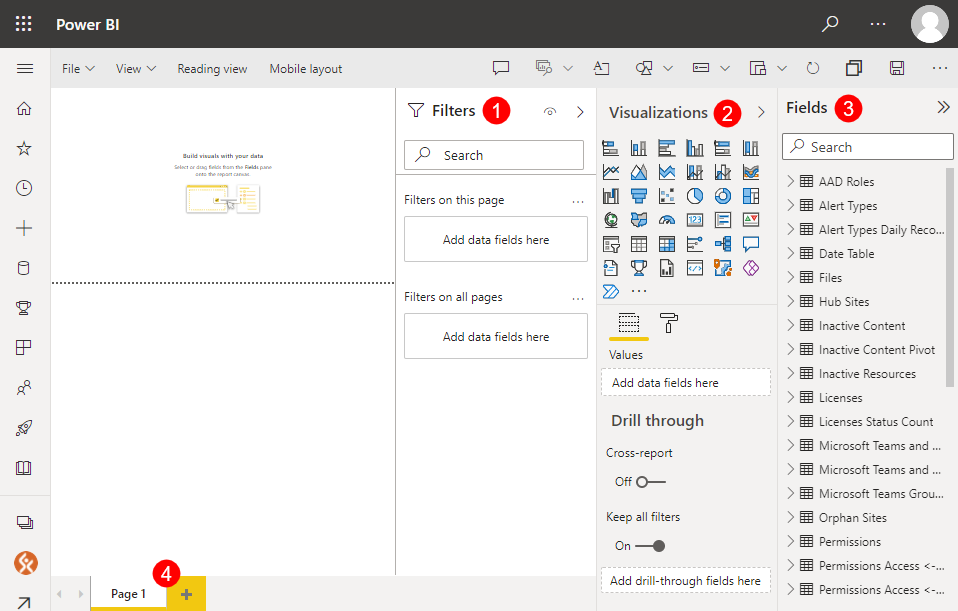Select the slicer visualization

pyautogui.click(x=611, y=244)
